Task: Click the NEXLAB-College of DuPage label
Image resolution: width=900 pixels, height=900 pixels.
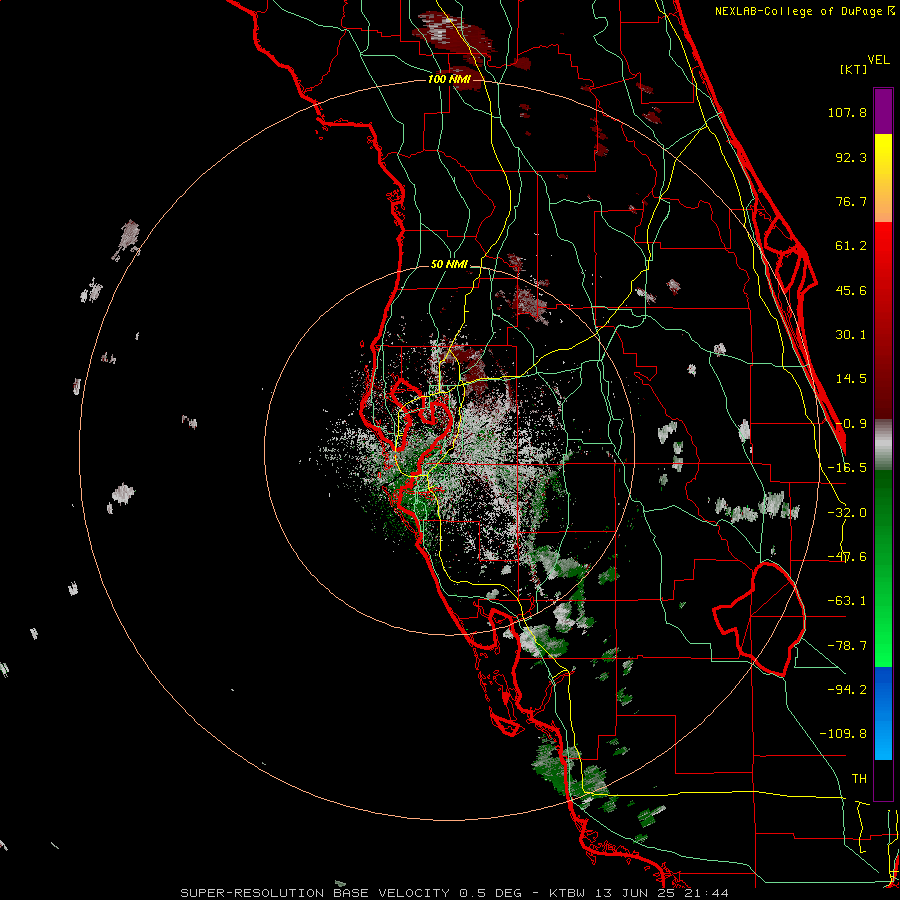Action: point(800,11)
